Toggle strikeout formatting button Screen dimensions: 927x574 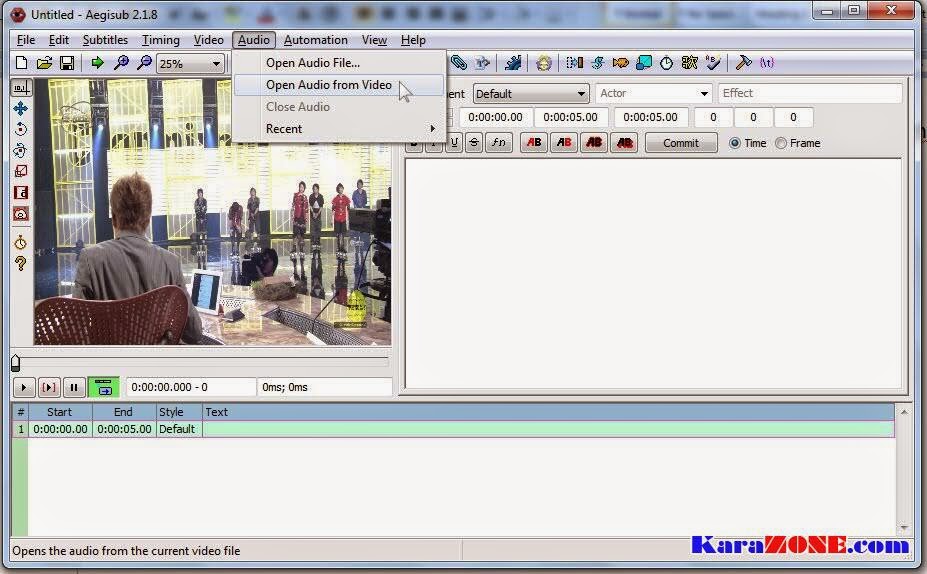[474, 143]
